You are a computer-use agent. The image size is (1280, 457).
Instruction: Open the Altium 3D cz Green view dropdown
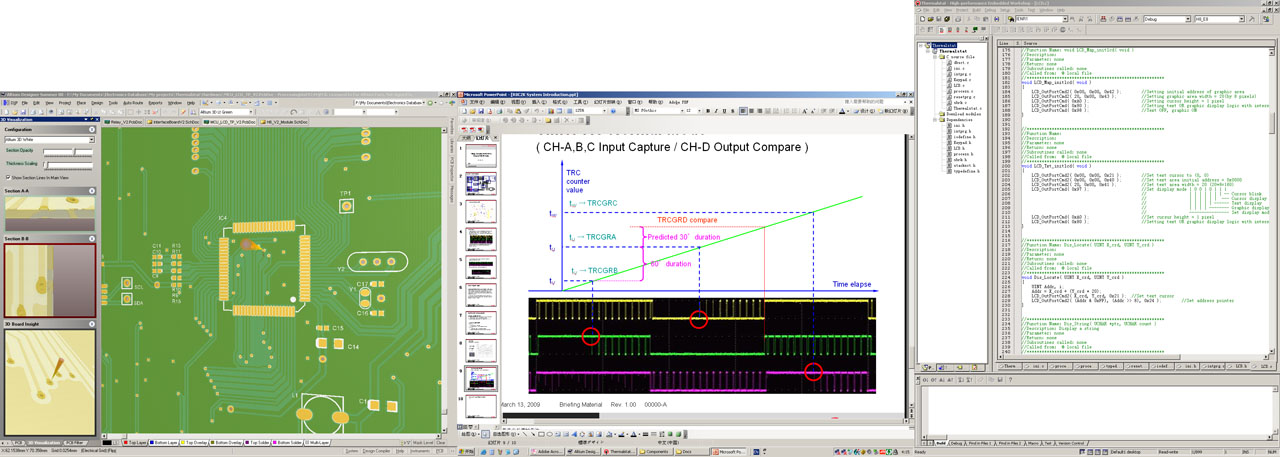coord(251,112)
